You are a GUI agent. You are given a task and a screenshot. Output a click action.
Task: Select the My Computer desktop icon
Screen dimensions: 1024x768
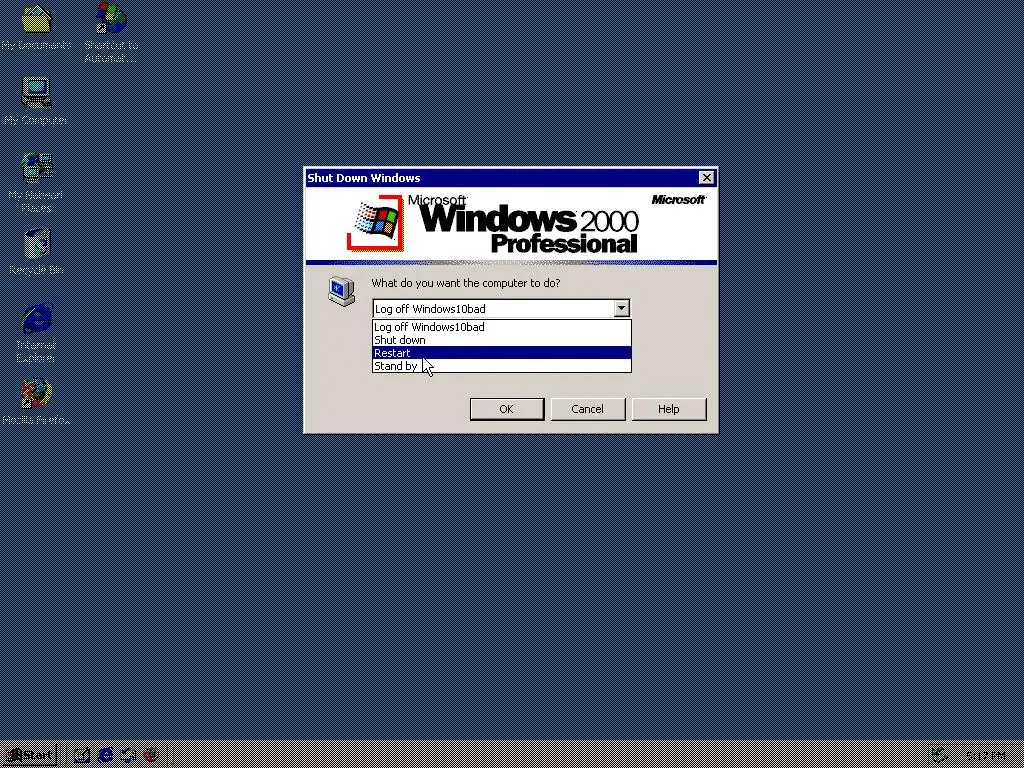(x=36, y=101)
